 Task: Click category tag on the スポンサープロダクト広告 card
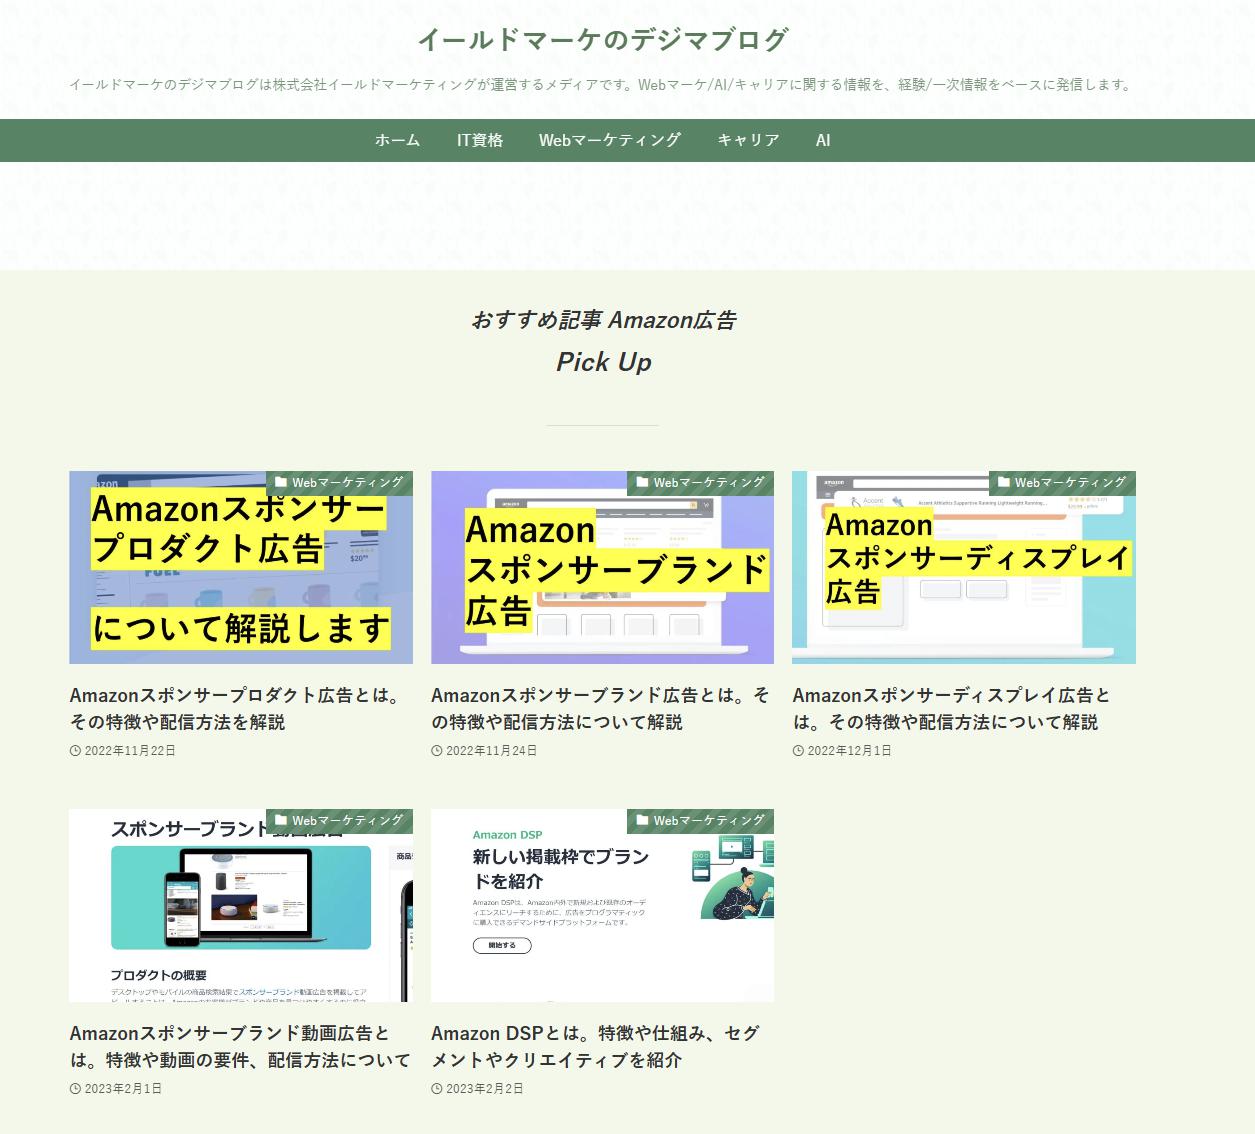click(x=339, y=483)
